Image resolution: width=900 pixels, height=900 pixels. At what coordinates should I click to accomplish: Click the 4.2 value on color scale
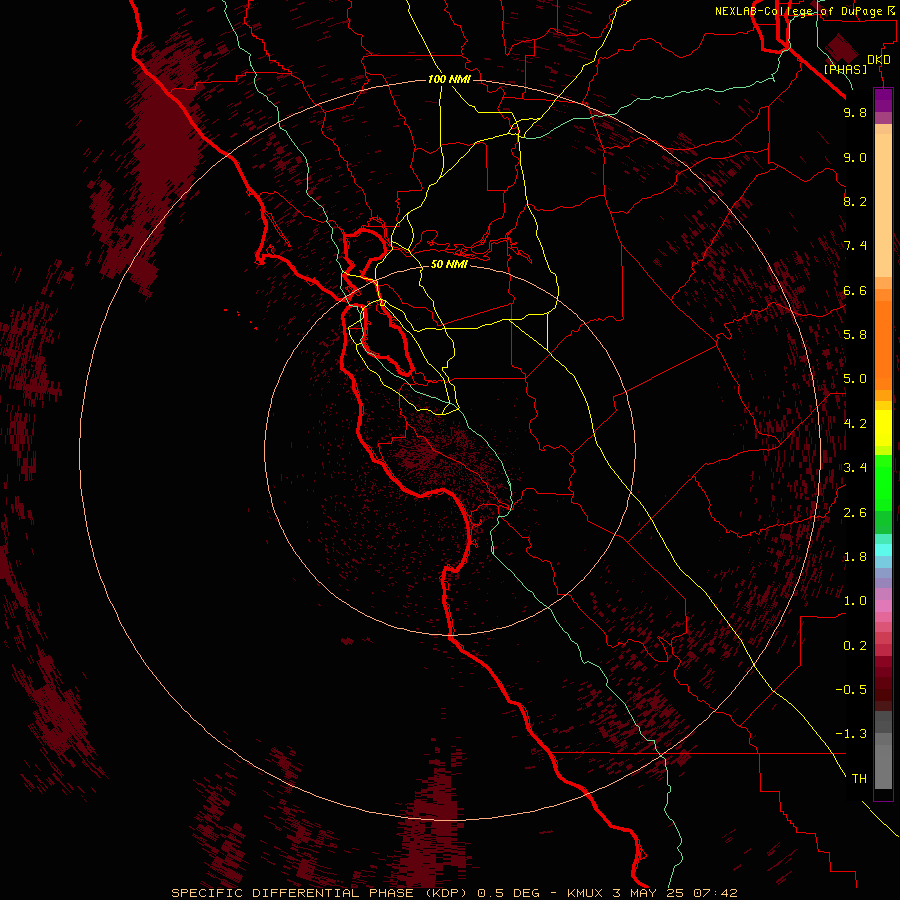click(855, 424)
